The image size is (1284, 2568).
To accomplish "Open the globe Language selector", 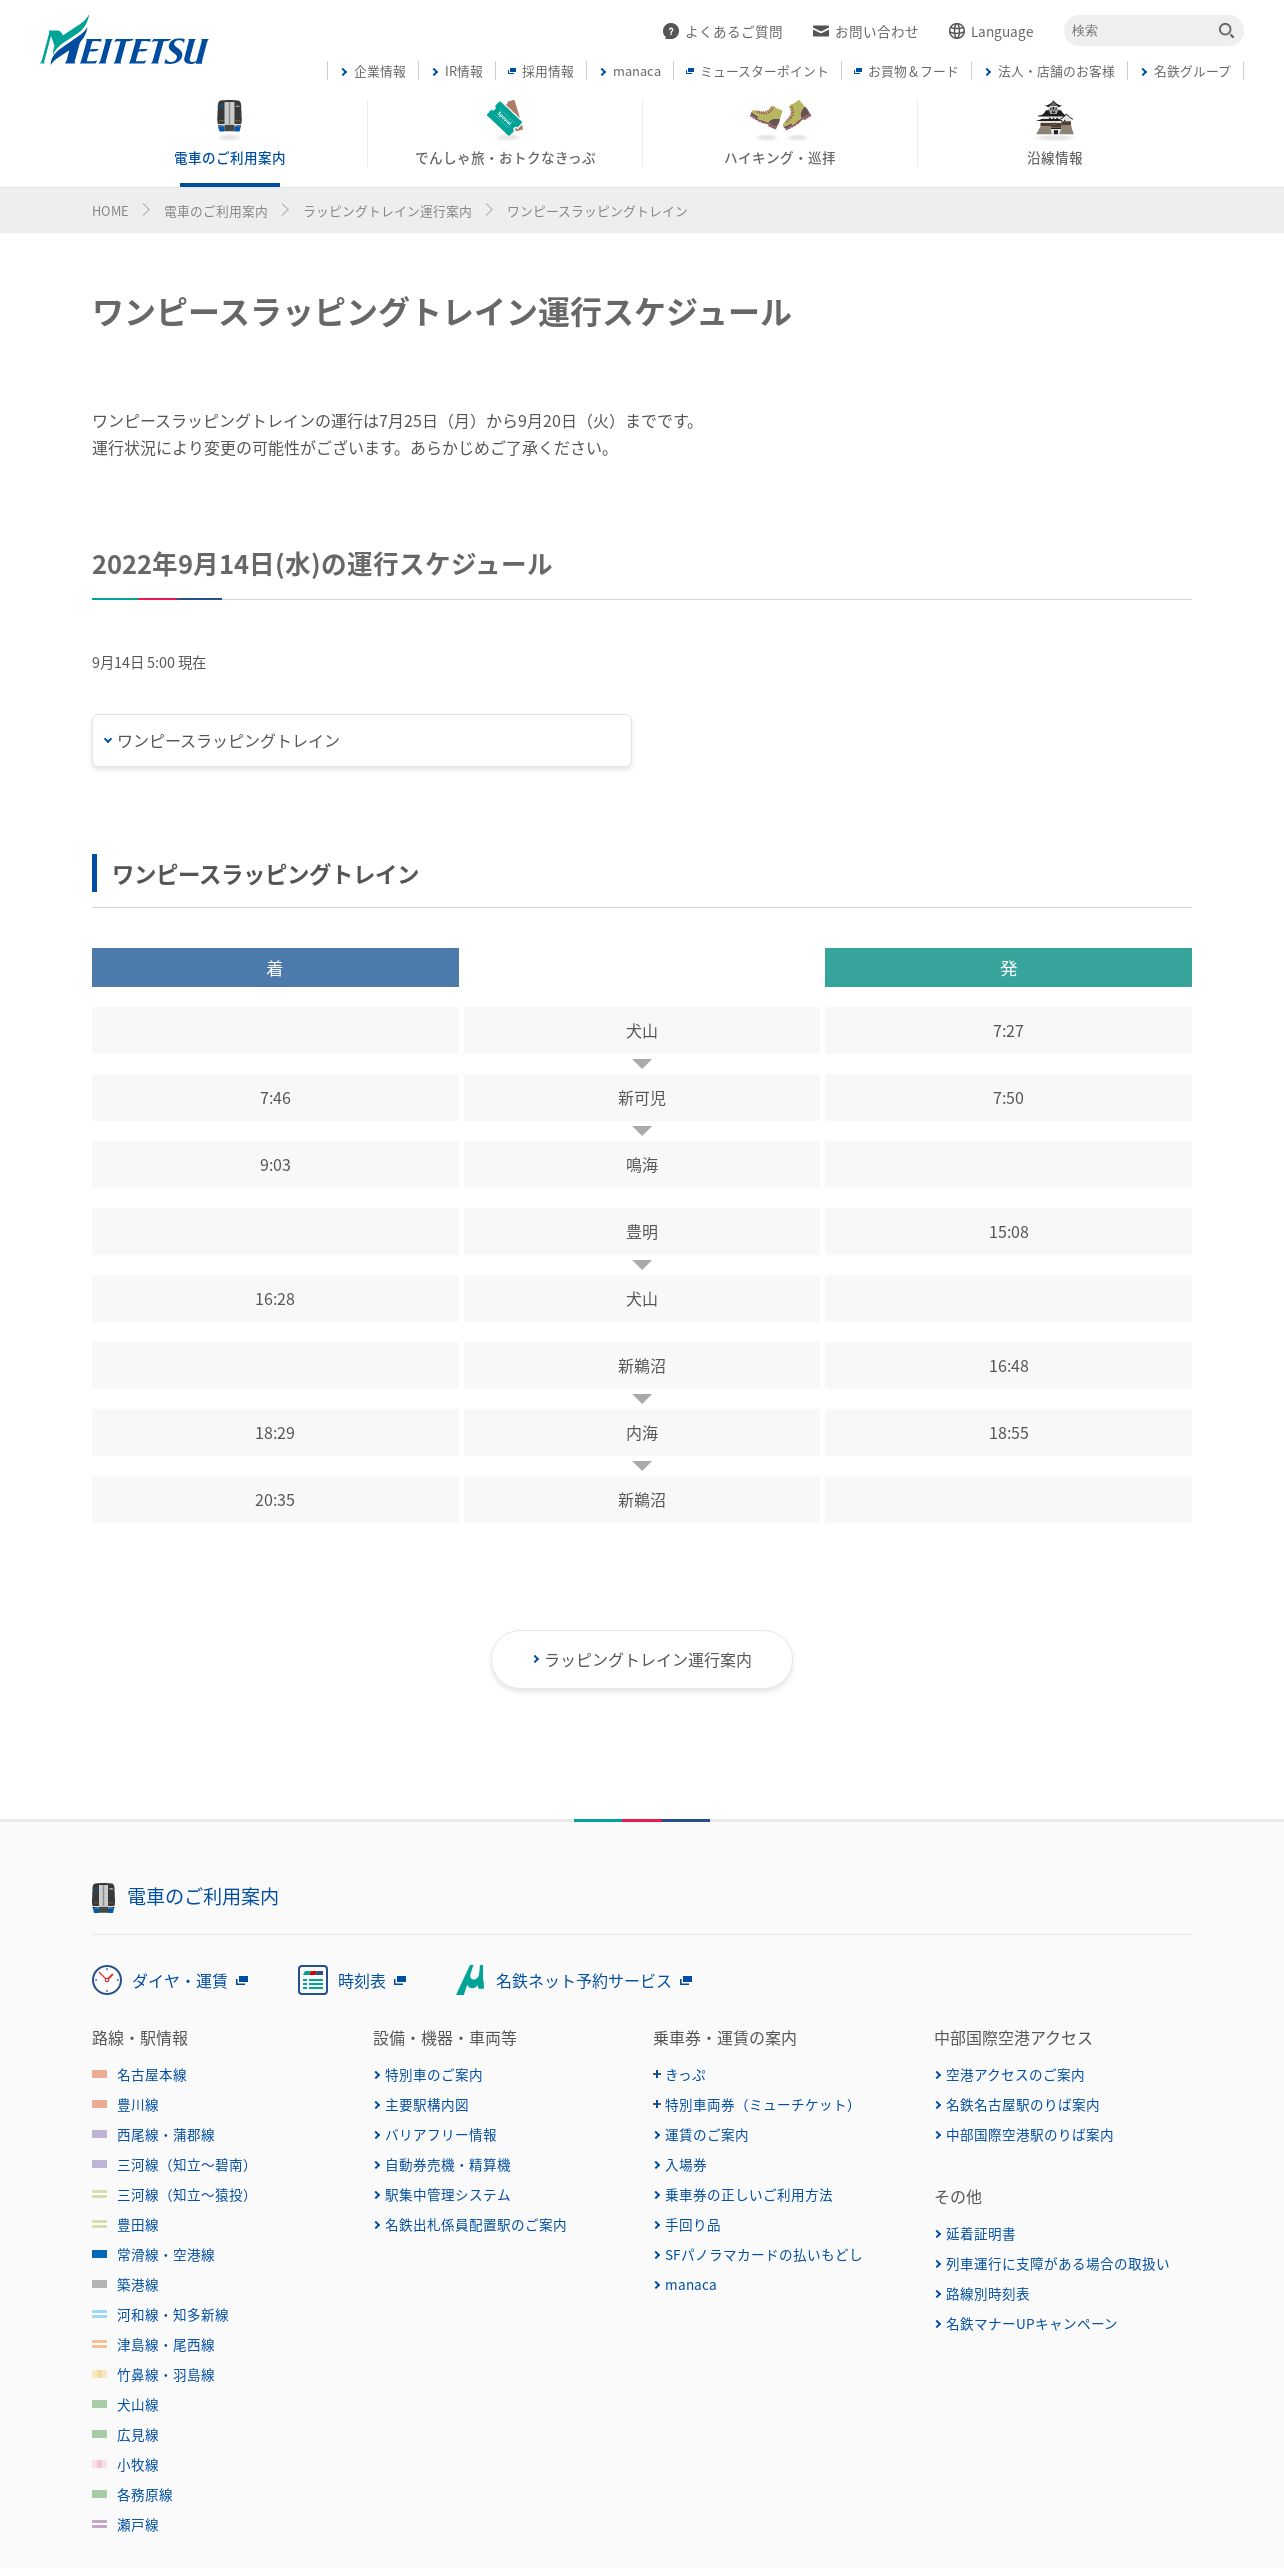I will coord(991,32).
